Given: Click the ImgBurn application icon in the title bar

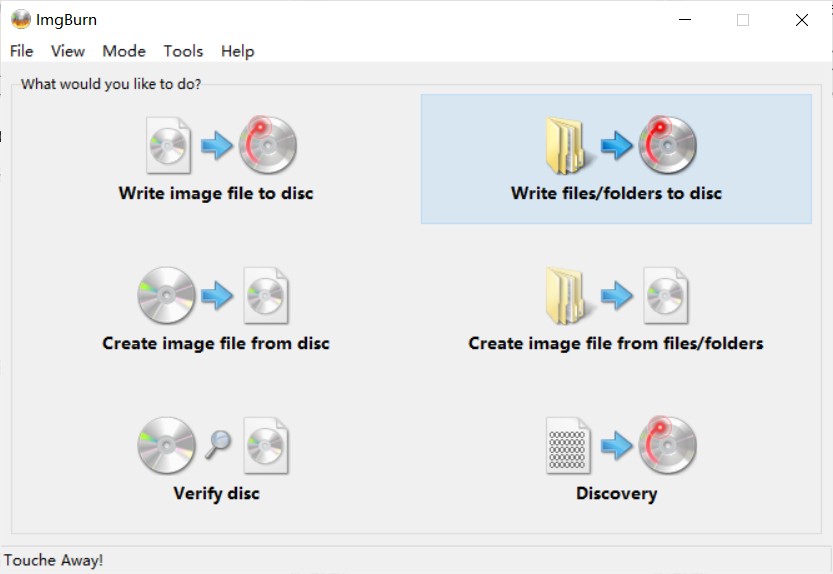Looking at the screenshot, I should click(21, 20).
